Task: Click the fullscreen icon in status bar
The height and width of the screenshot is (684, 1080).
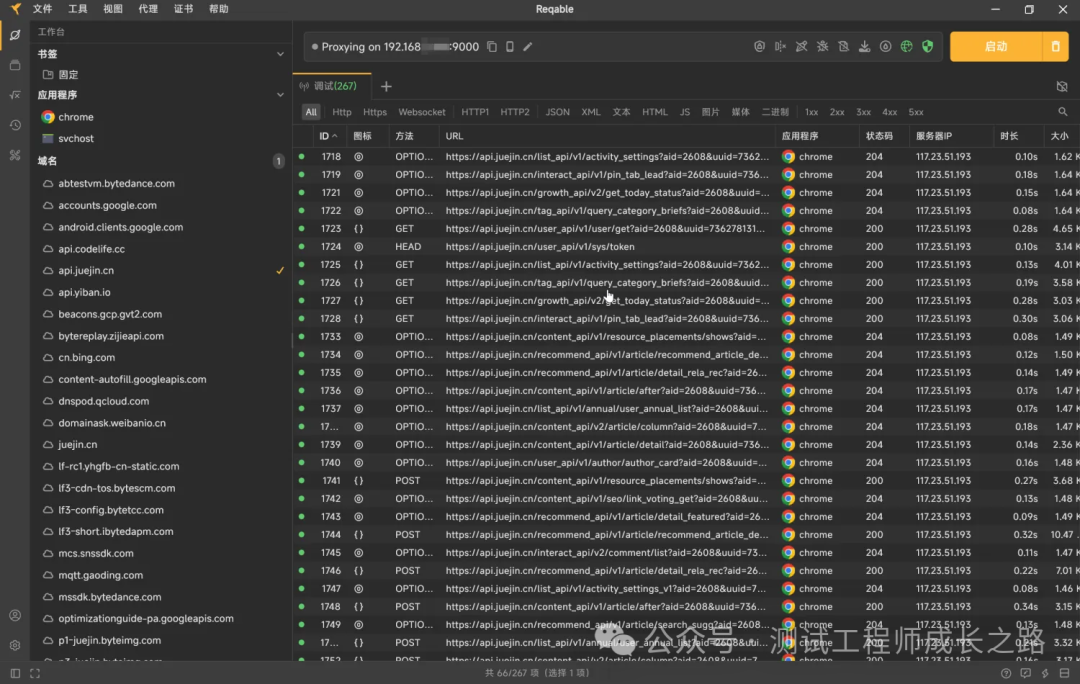Action: tap(34, 674)
